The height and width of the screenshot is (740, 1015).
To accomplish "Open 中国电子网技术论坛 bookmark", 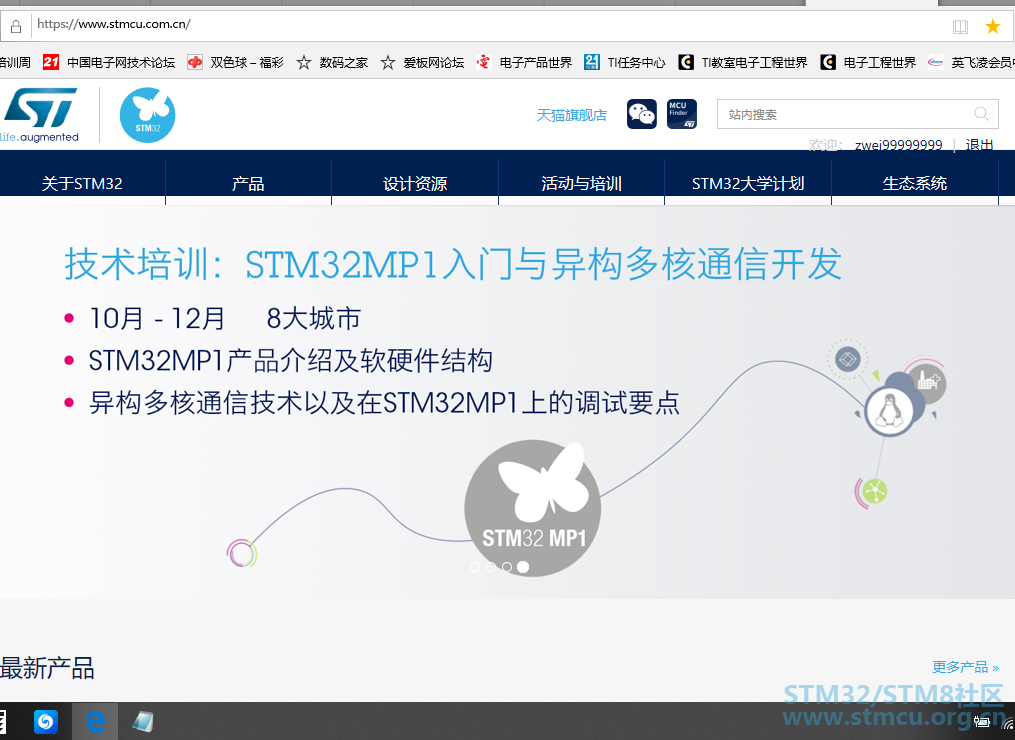I will click(109, 62).
